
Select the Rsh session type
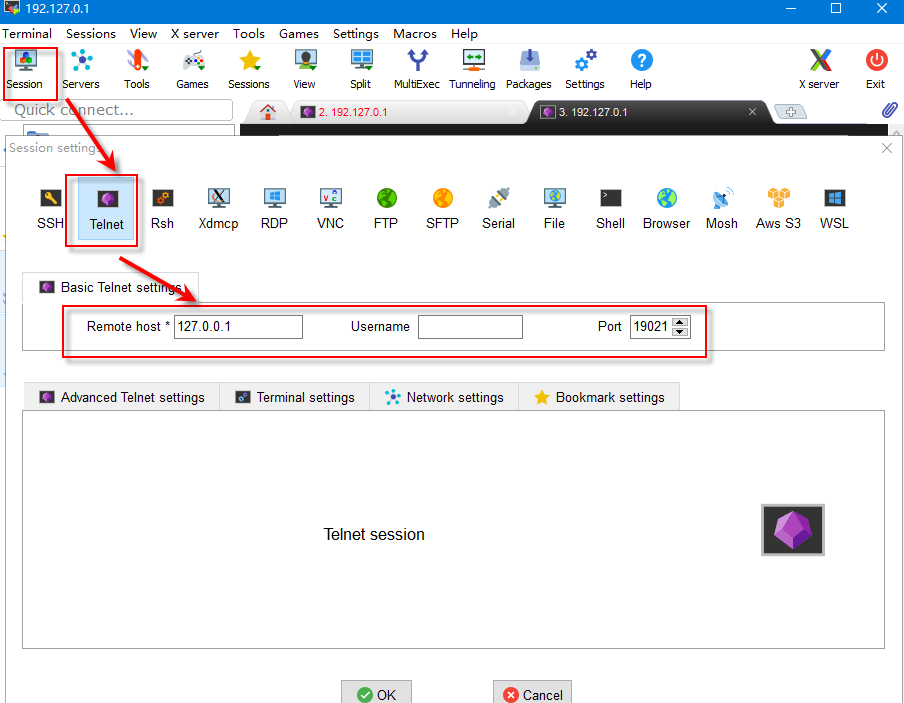(x=163, y=209)
